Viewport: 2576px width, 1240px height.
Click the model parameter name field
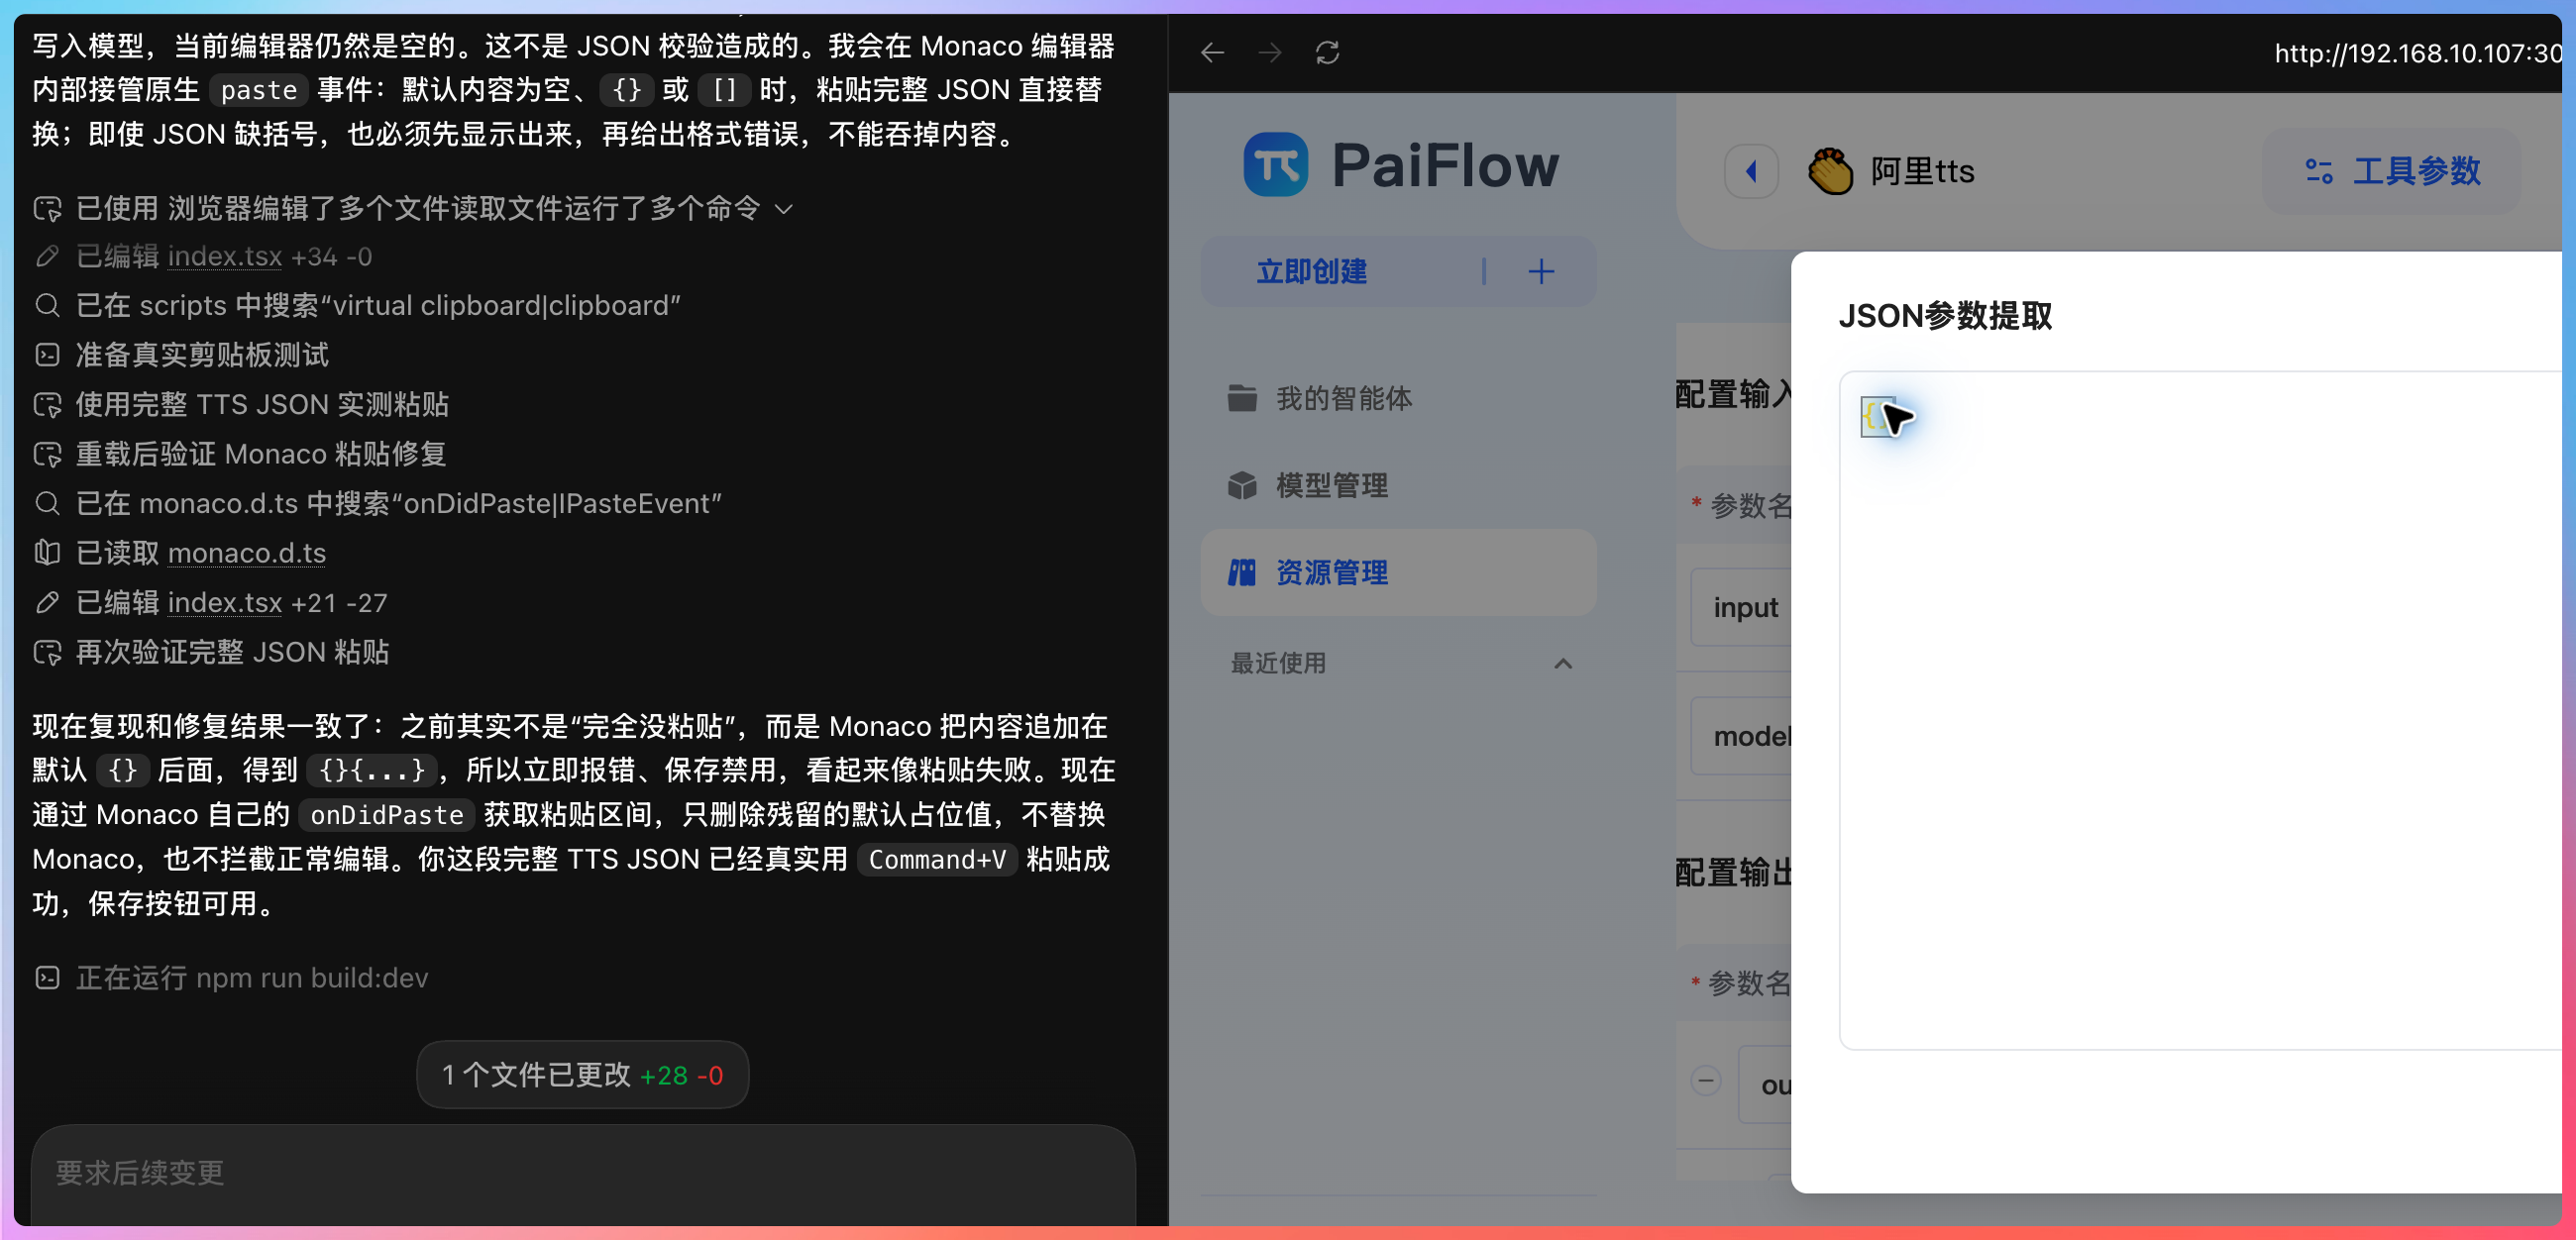[1742, 736]
